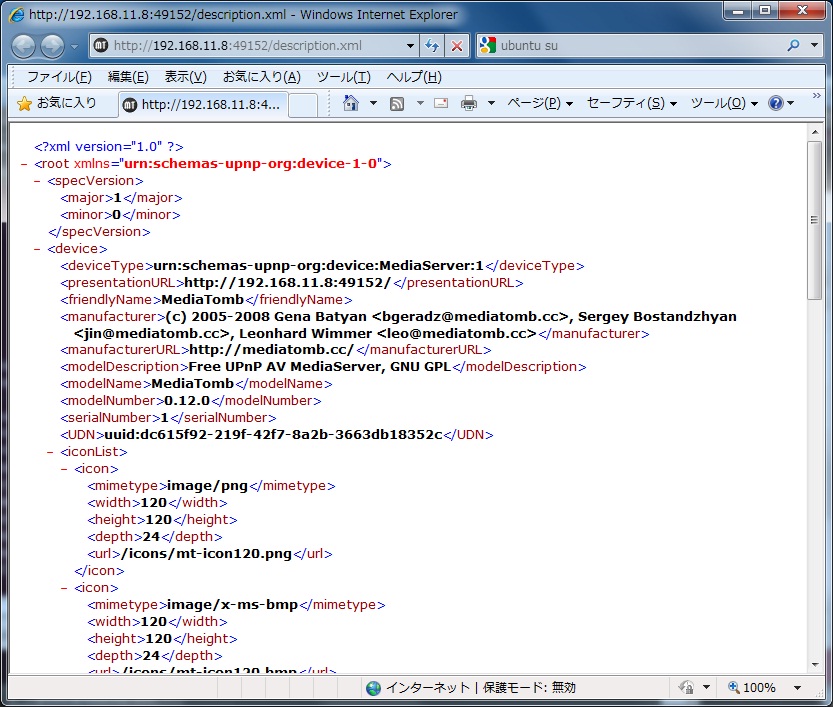Open the お気に入り favorites star button

pyautogui.click(x=56, y=103)
